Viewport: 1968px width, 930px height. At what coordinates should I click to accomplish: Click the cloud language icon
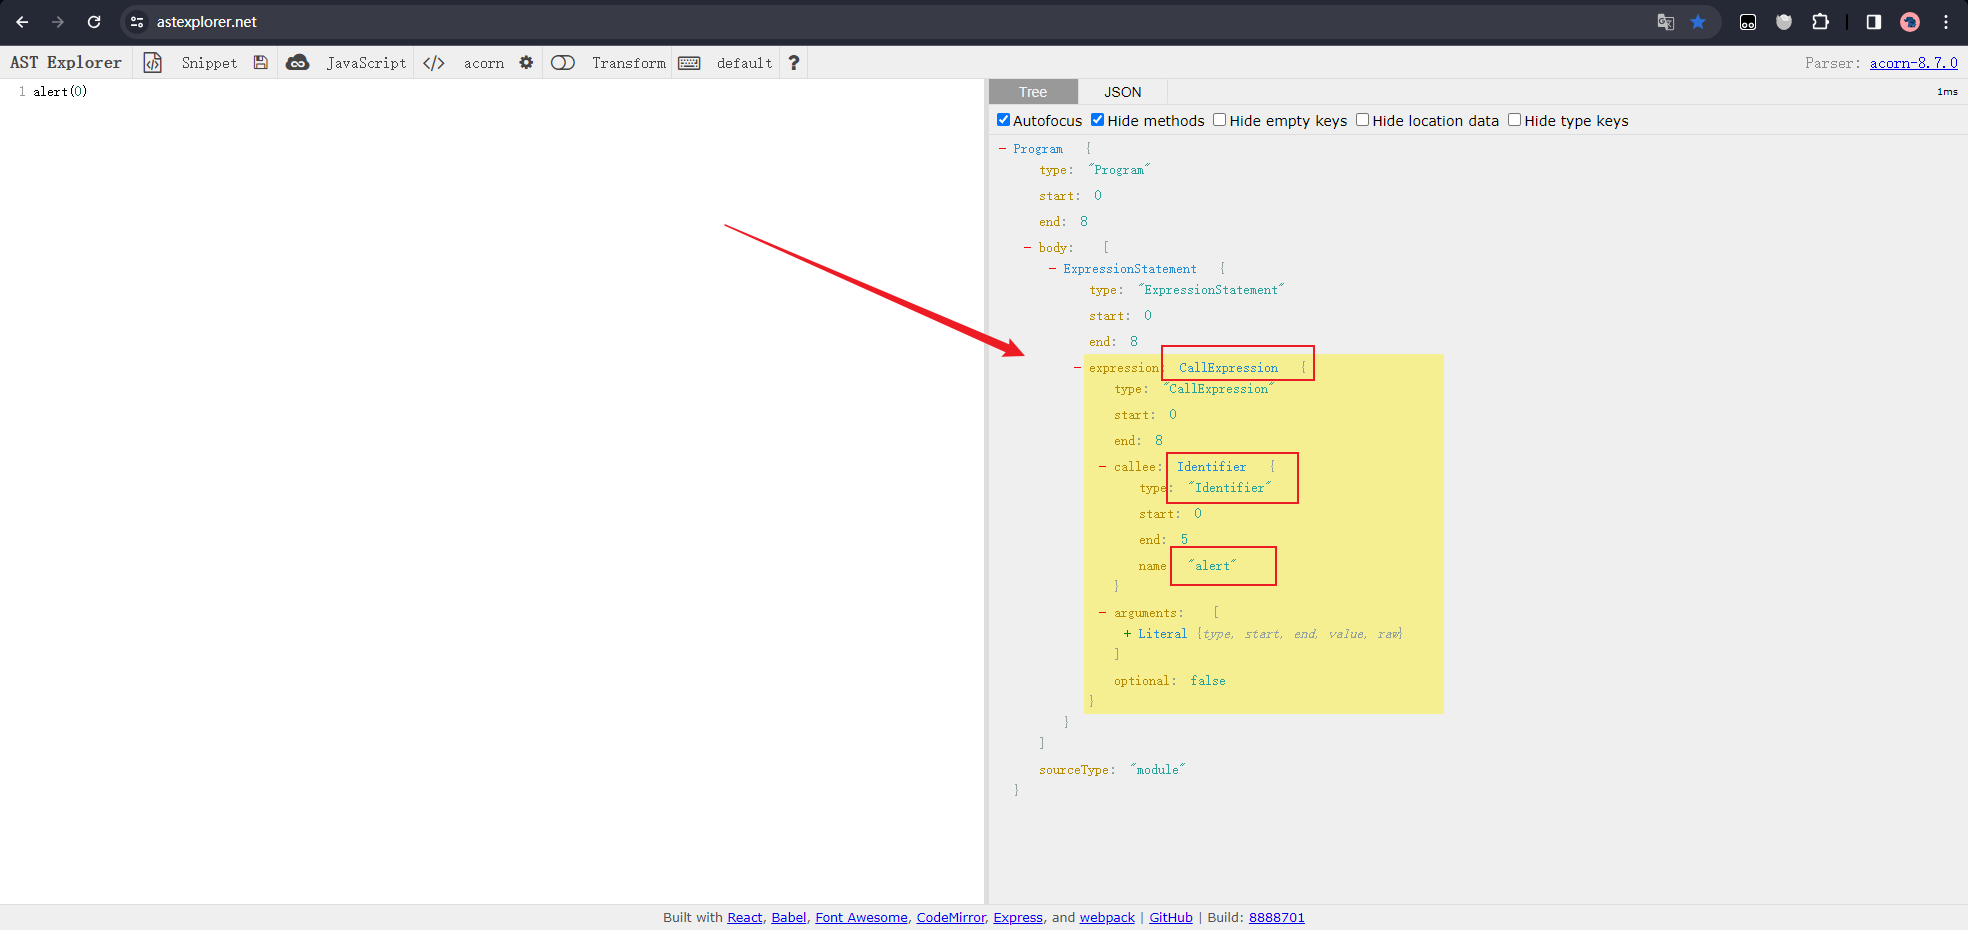pos(298,63)
